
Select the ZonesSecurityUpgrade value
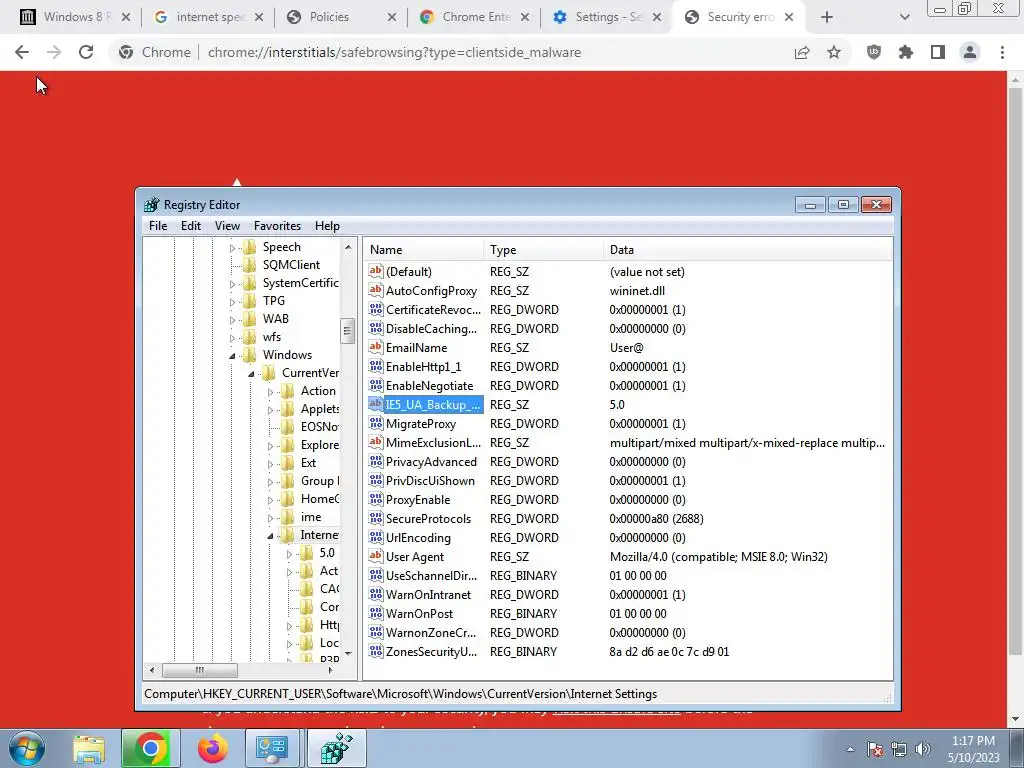click(431, 652)
